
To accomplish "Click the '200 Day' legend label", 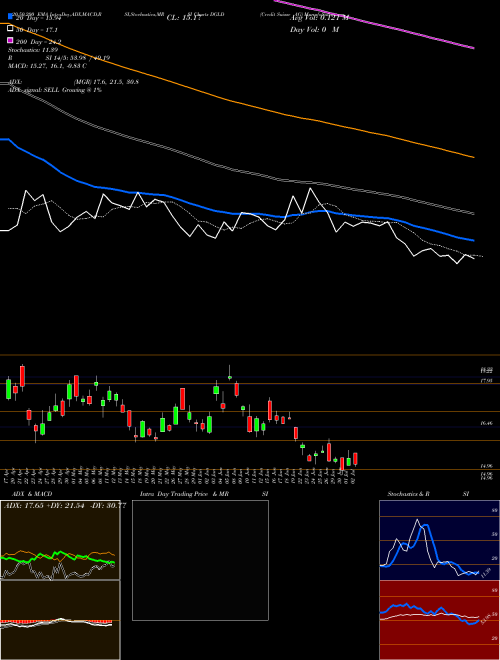I will (x=38, y=42).
